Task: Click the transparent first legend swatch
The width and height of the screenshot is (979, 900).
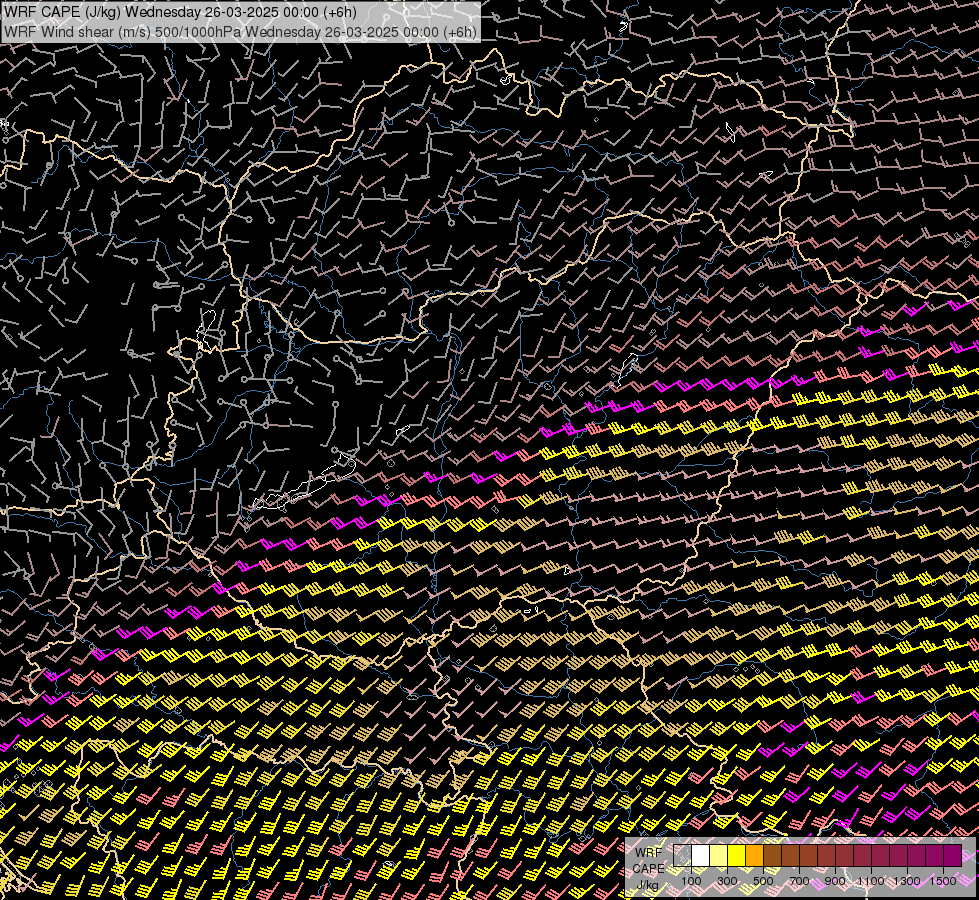Action: [x=682, y=855]
